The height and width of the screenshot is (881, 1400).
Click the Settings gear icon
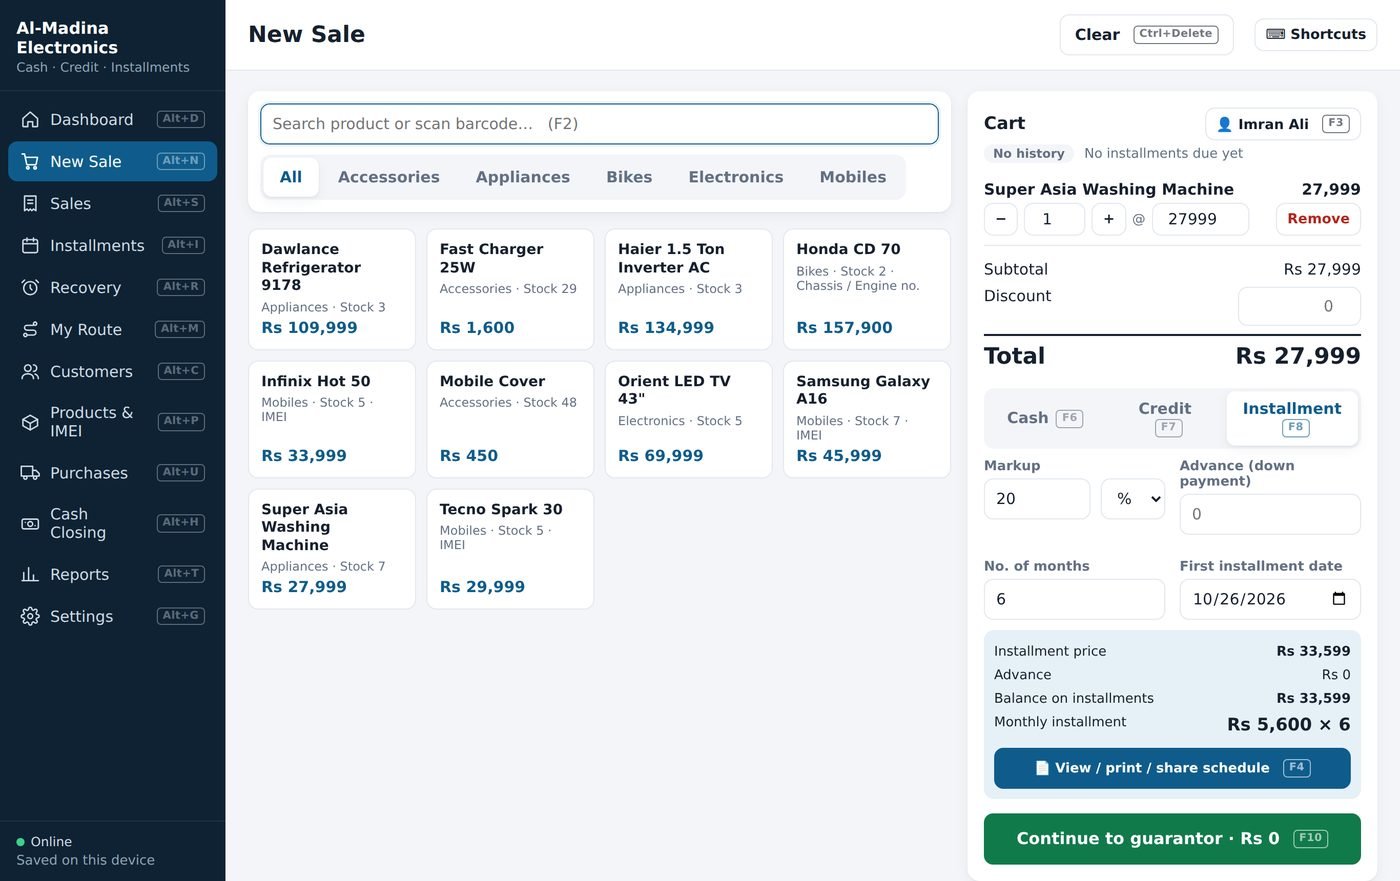pos(30,616)
